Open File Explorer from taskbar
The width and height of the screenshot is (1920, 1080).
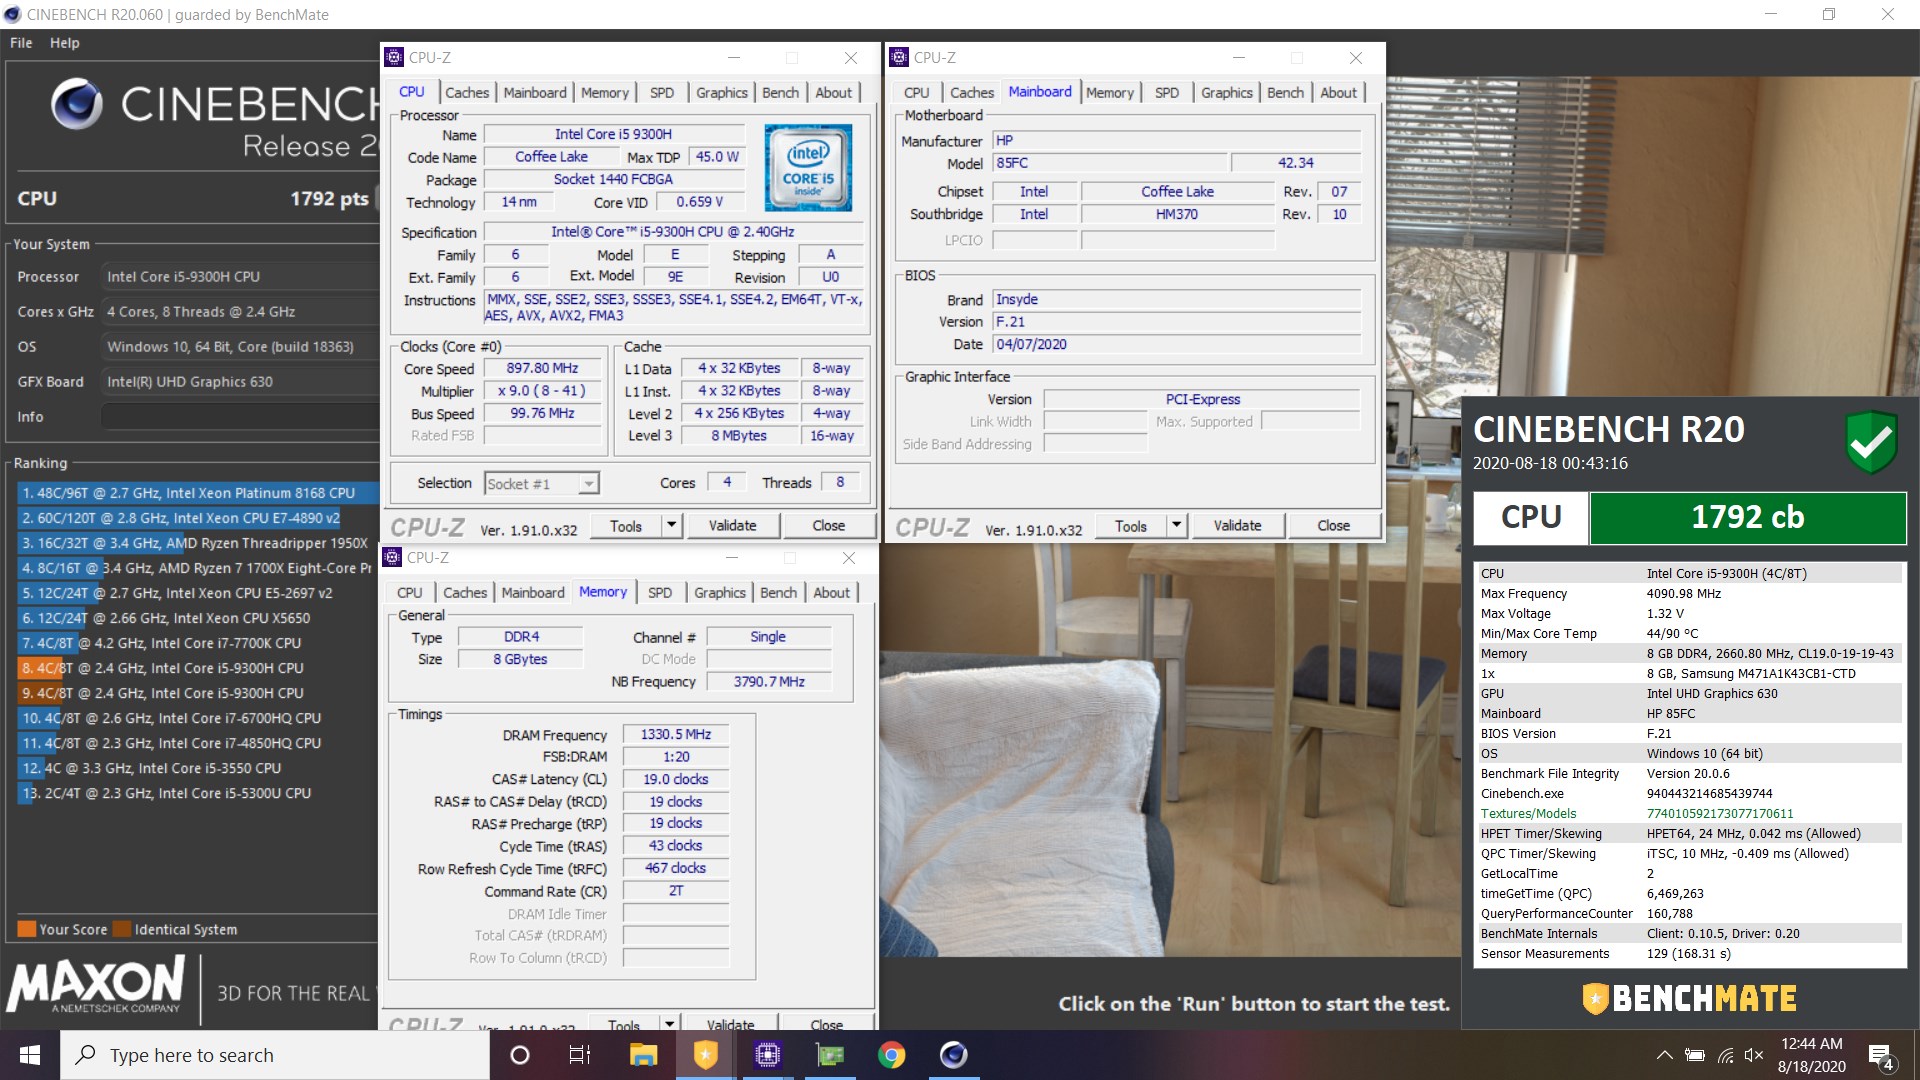(643, 1055)
